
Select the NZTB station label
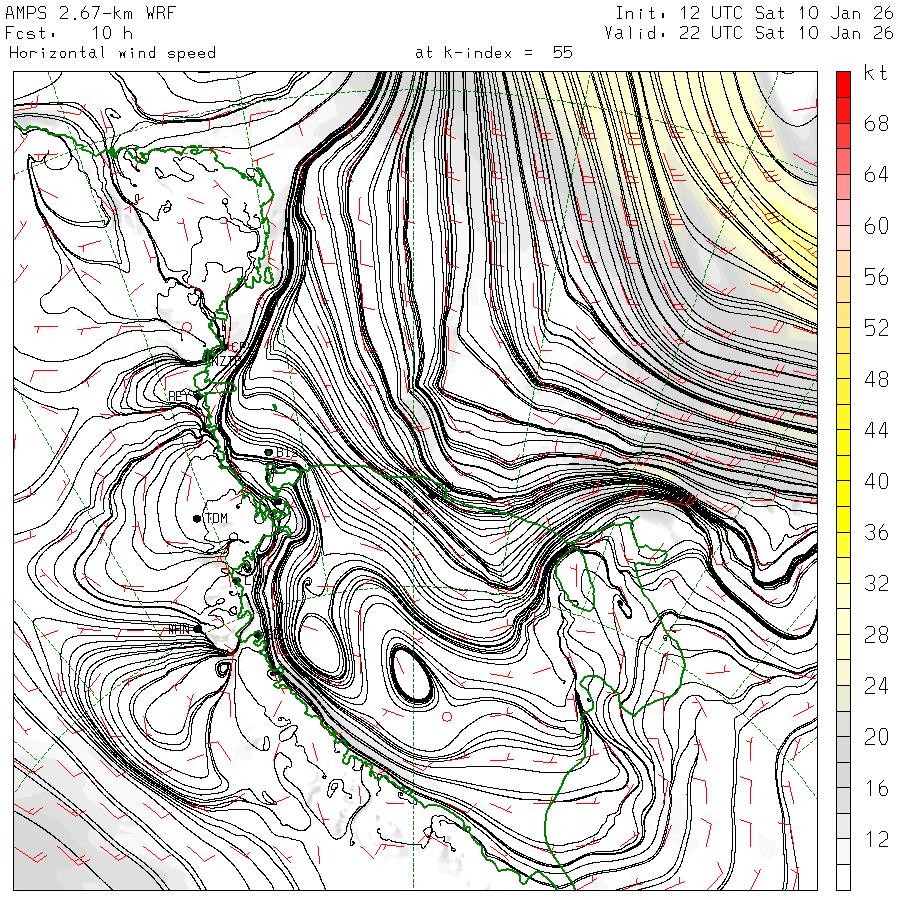pyautogui.click(x=226, y=360)
